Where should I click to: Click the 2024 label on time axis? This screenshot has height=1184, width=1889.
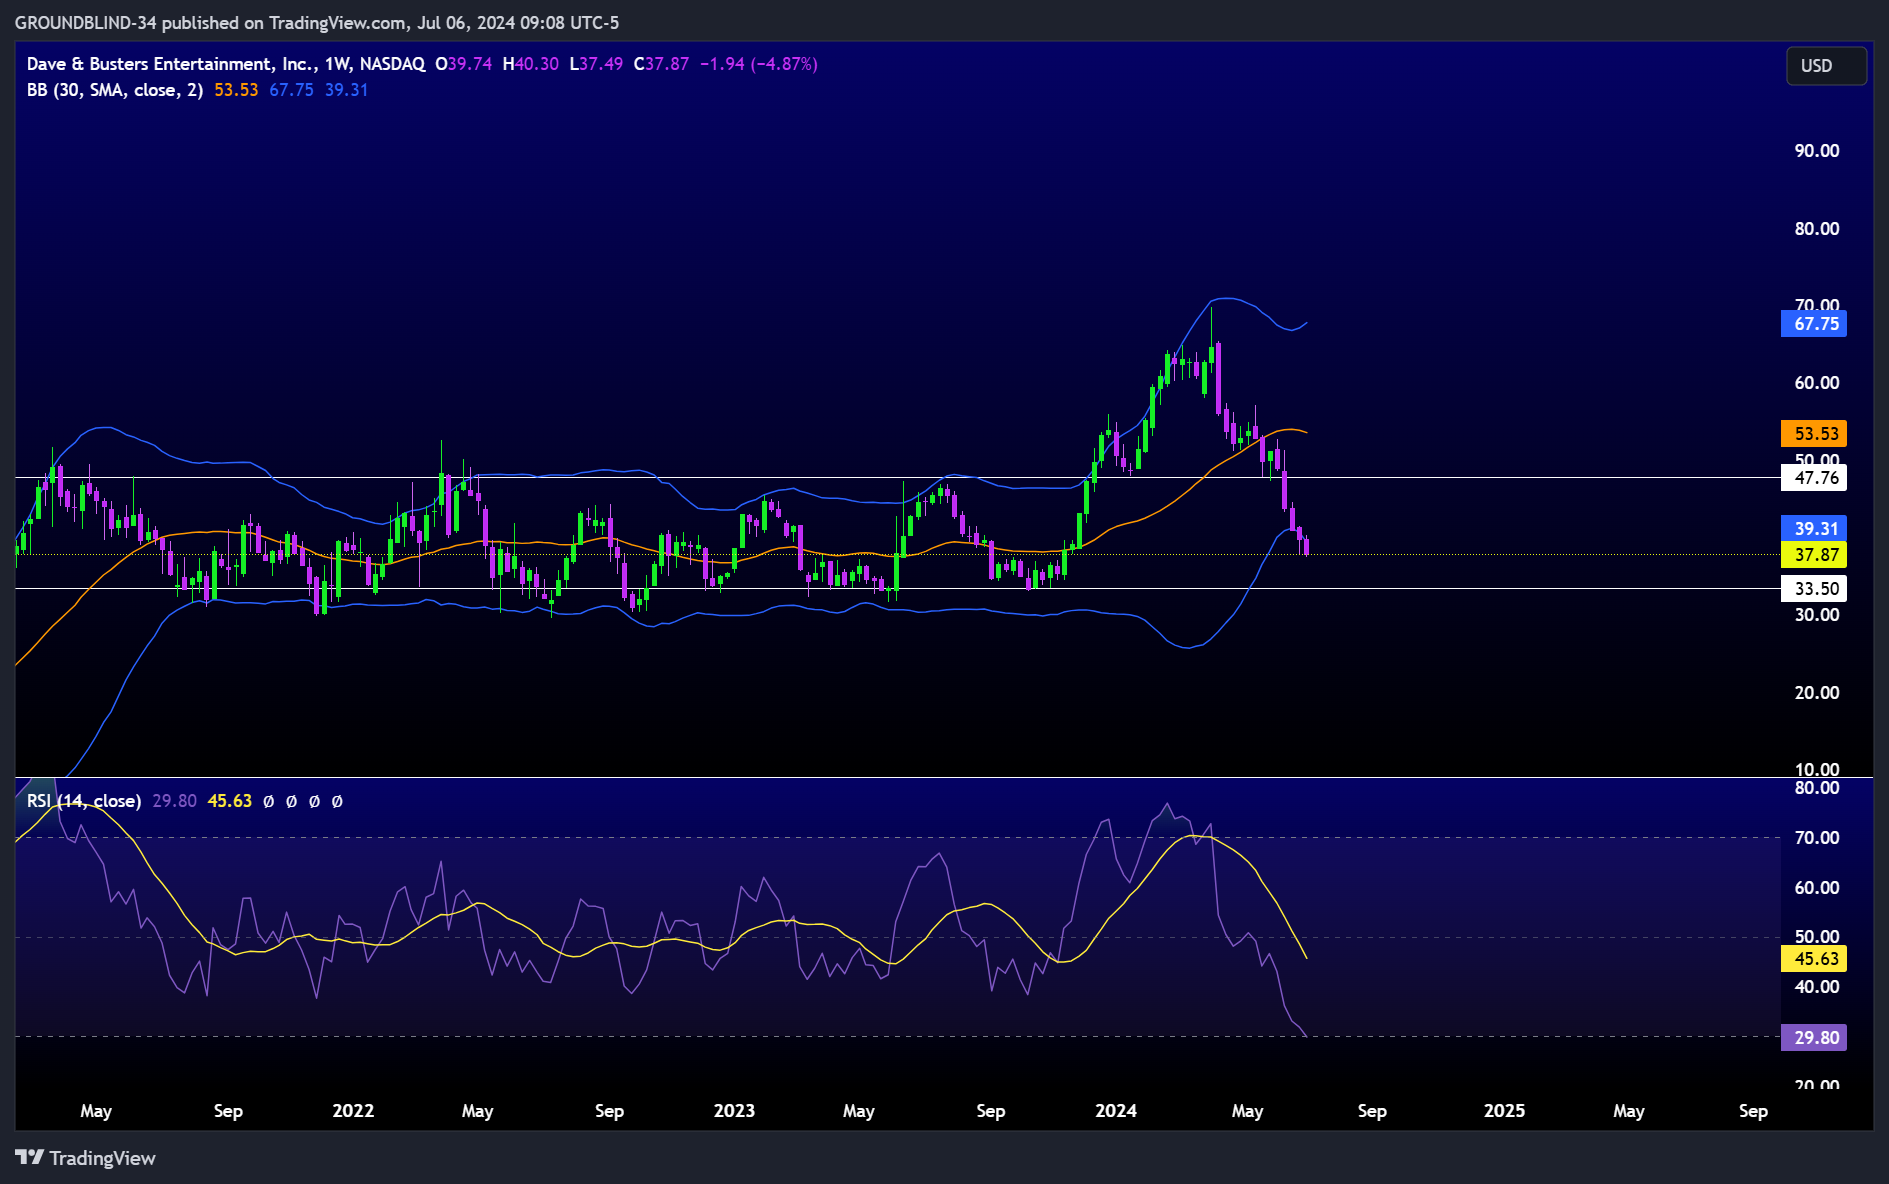pyautogui.click(x=1116, y=1111)
